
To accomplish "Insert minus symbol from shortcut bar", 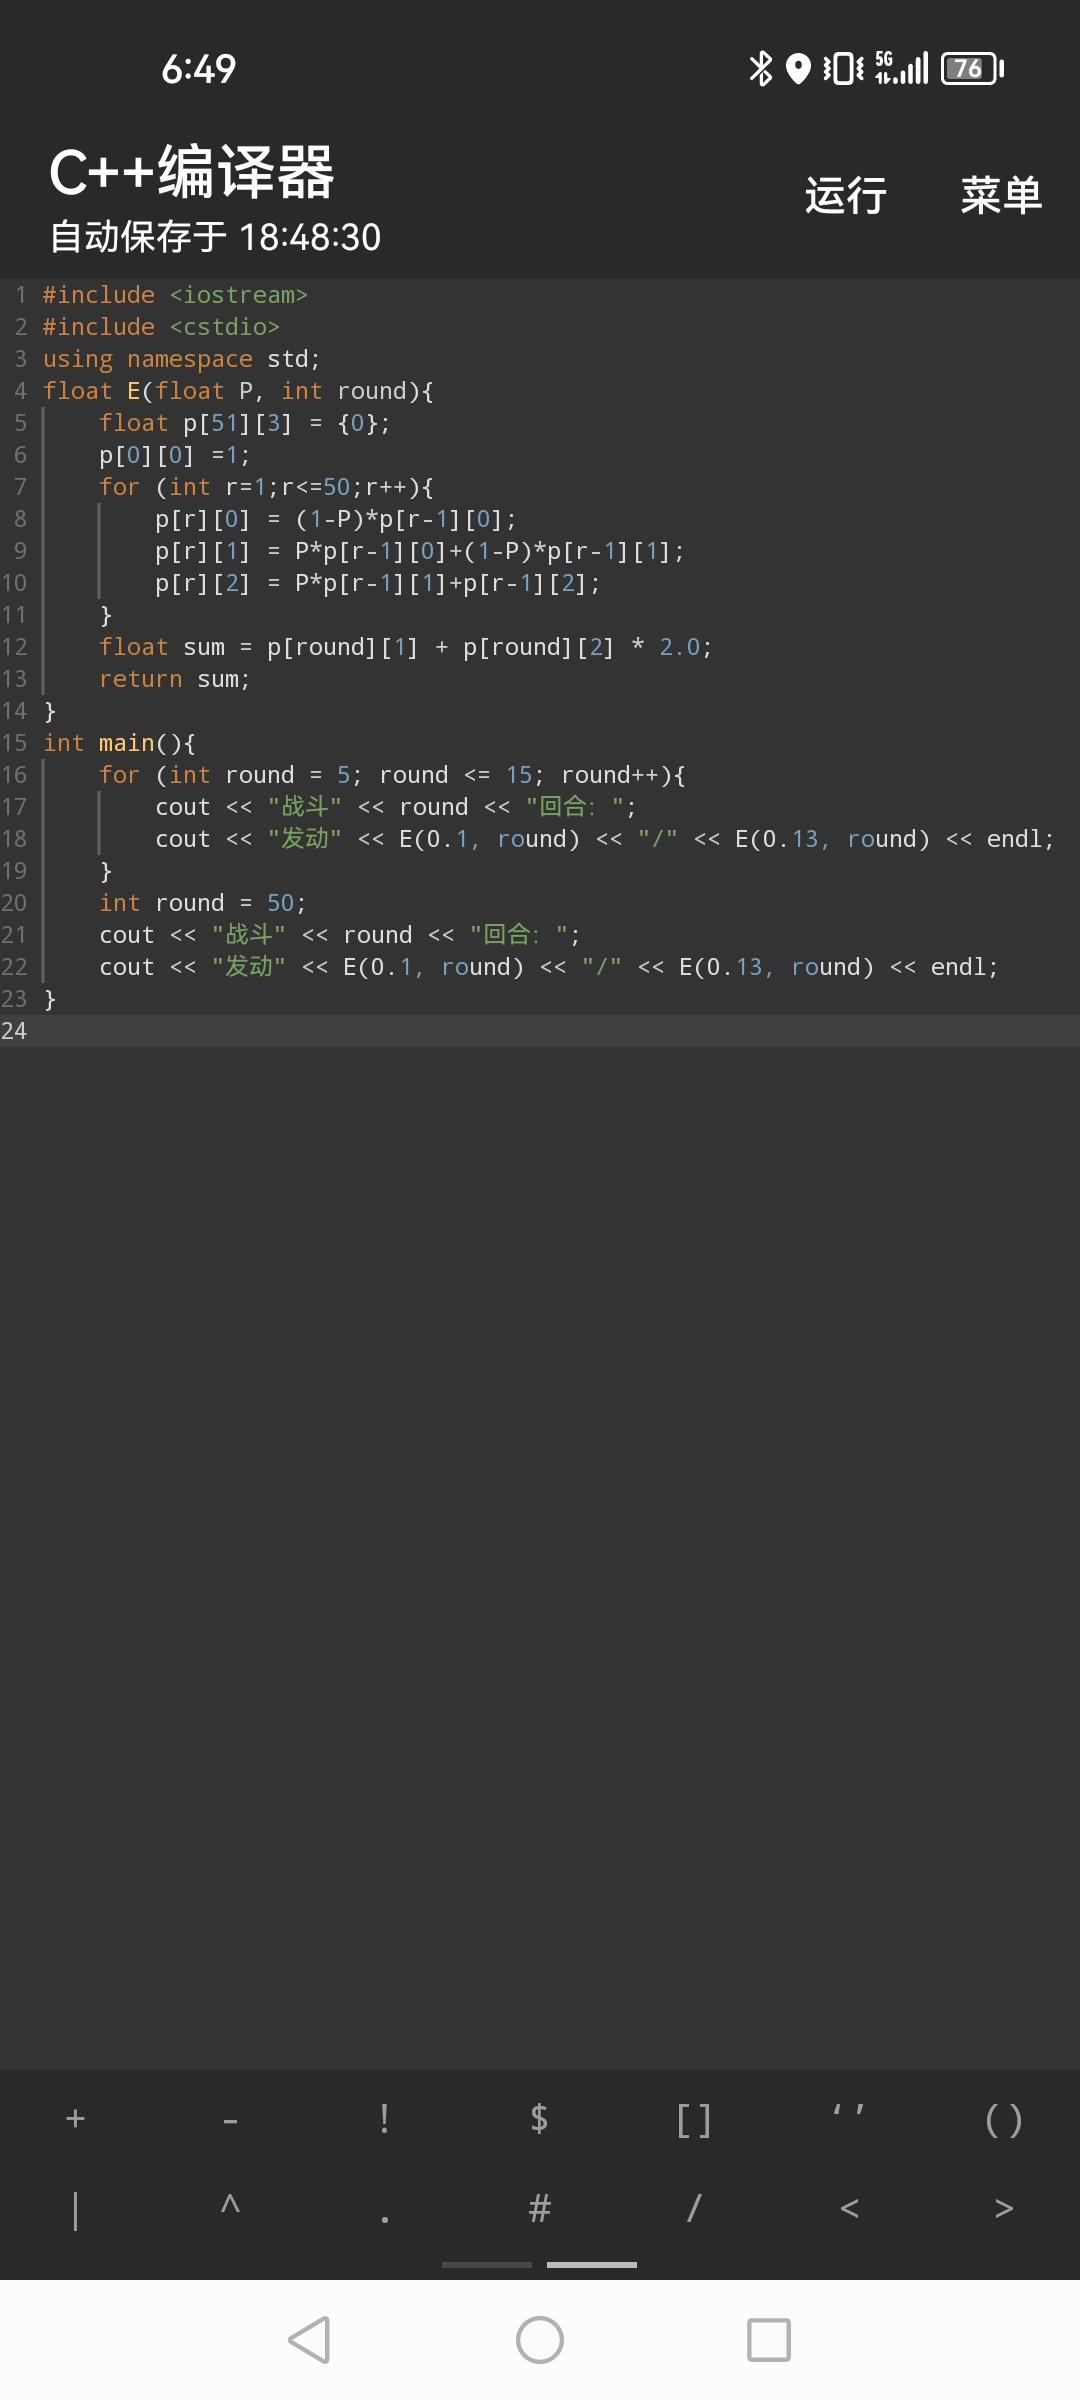I will point(230,2118).
